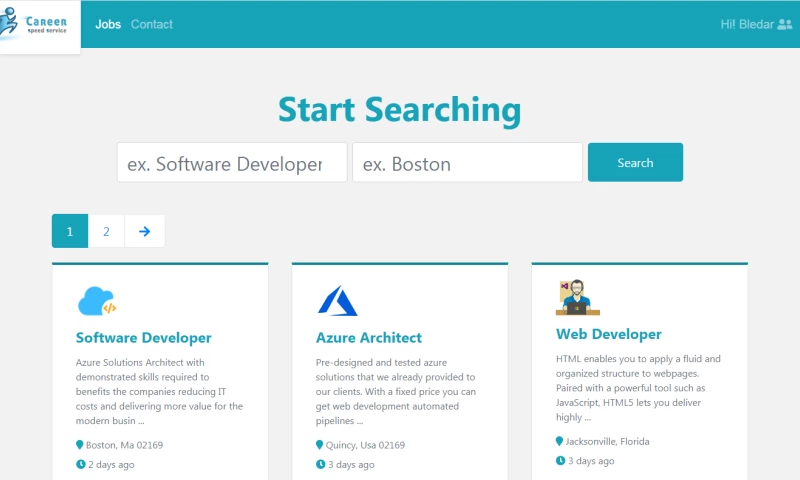Click the Jacksonville, Florida location text
The width and height of the screenshot is (800, 480).
pos(607,441)
